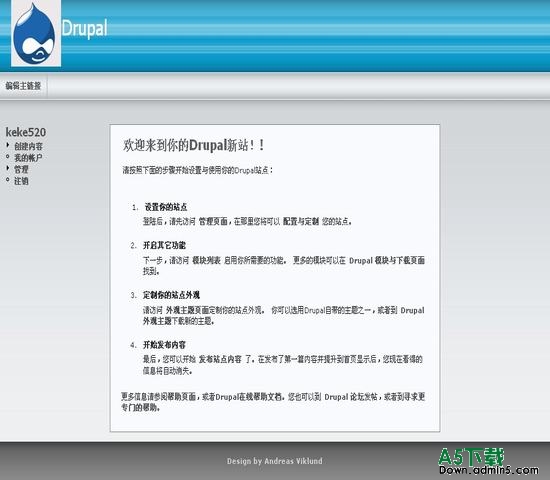
Task: Click step heading 开启其它功能
Action: tap(164, 245)
